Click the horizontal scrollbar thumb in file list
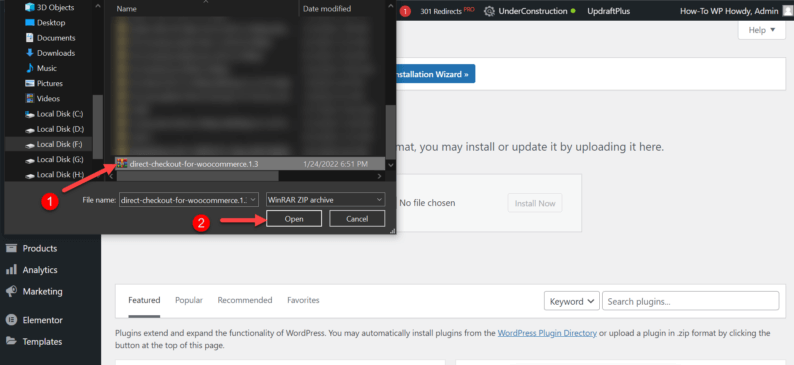 197,176
